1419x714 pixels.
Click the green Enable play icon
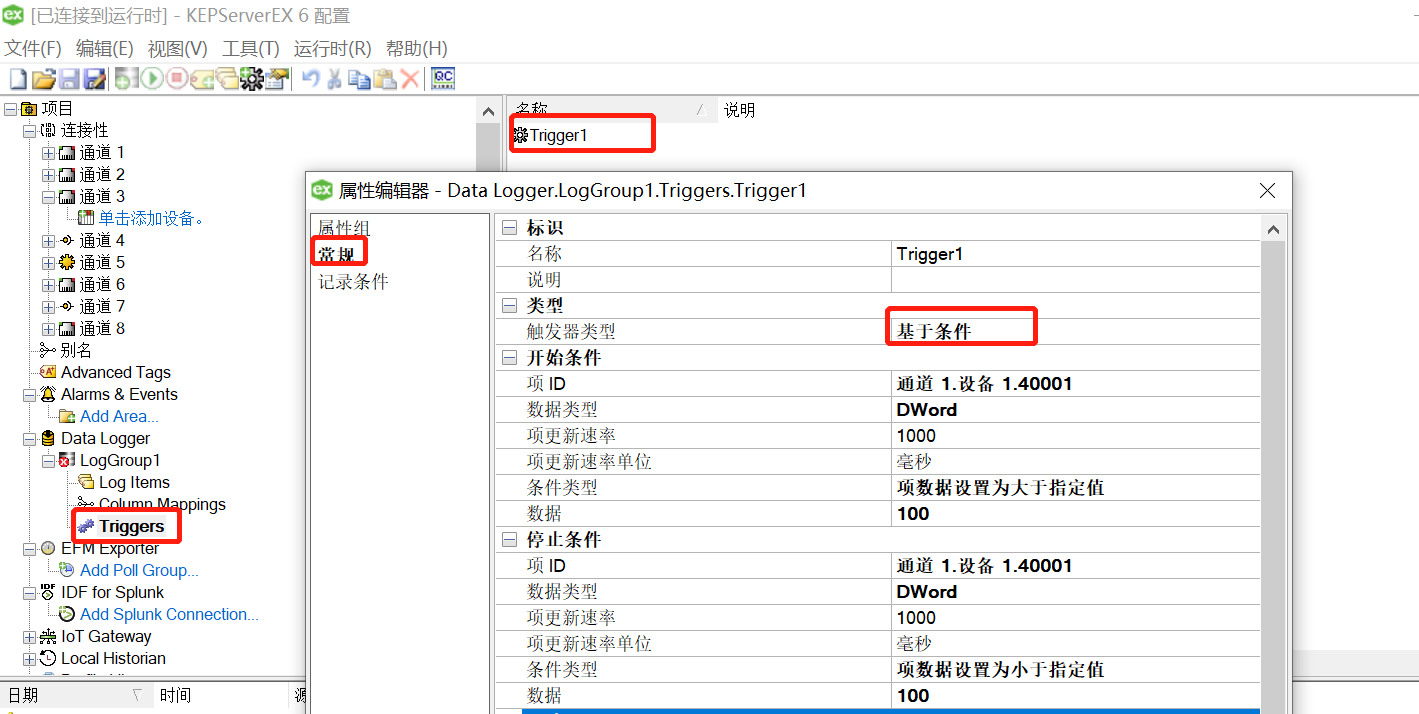(x=152, y=79)
